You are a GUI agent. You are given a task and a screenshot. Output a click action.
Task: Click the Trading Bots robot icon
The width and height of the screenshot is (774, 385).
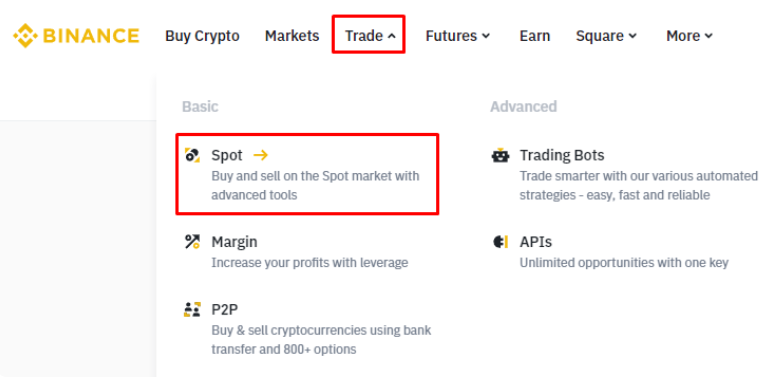click(x=500, y=155)
